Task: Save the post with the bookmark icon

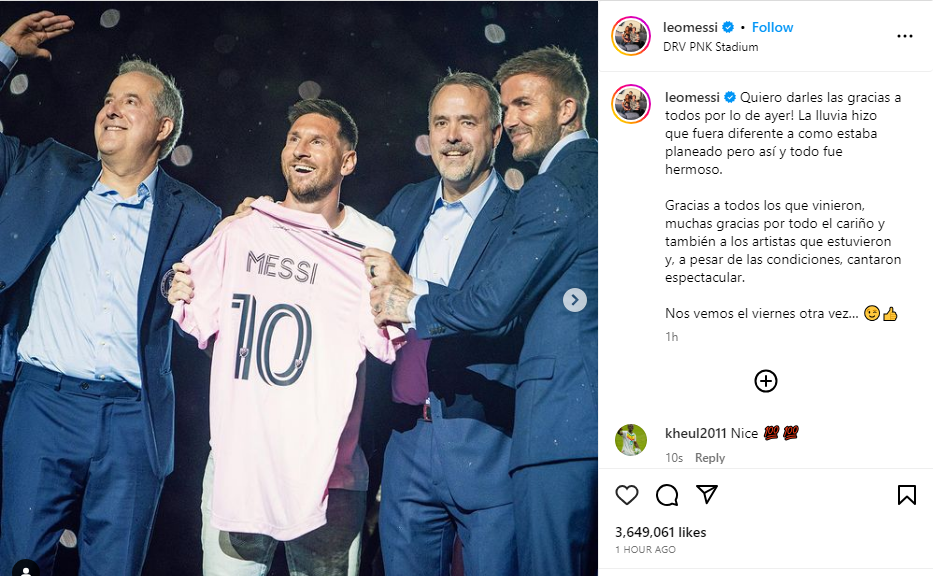Action: [x=906, y=495]
